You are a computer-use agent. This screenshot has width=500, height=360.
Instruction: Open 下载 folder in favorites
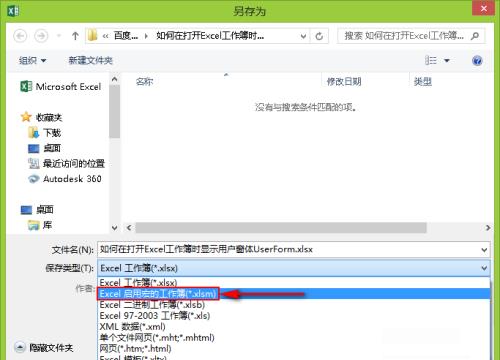coord(45,133)
